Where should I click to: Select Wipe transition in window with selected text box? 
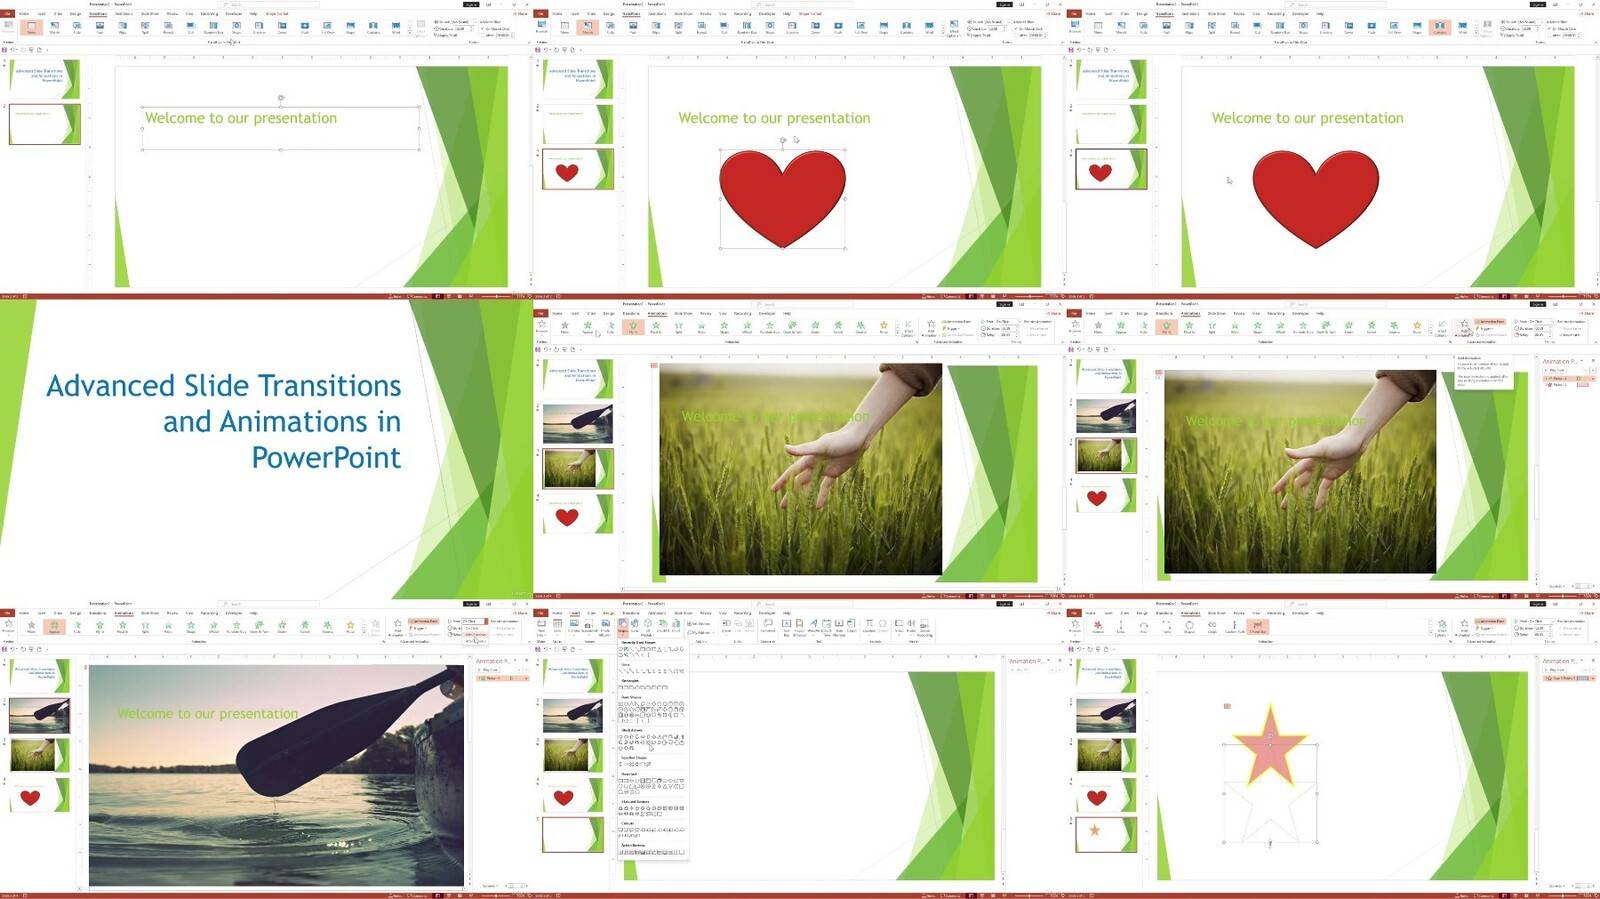122,27
